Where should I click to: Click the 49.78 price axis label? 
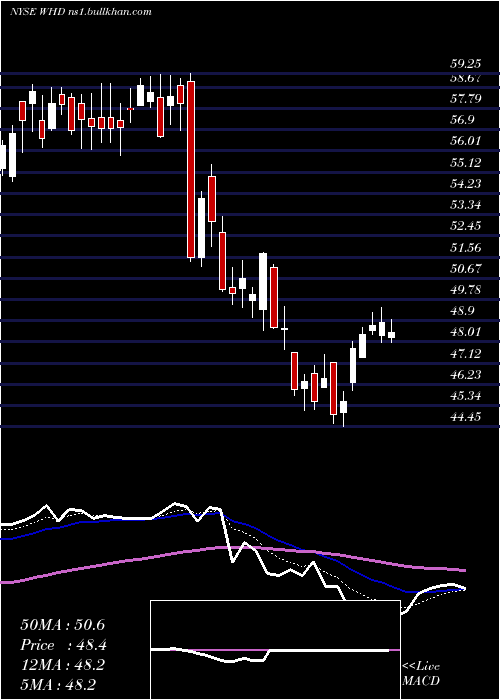[x=465, y=290]
